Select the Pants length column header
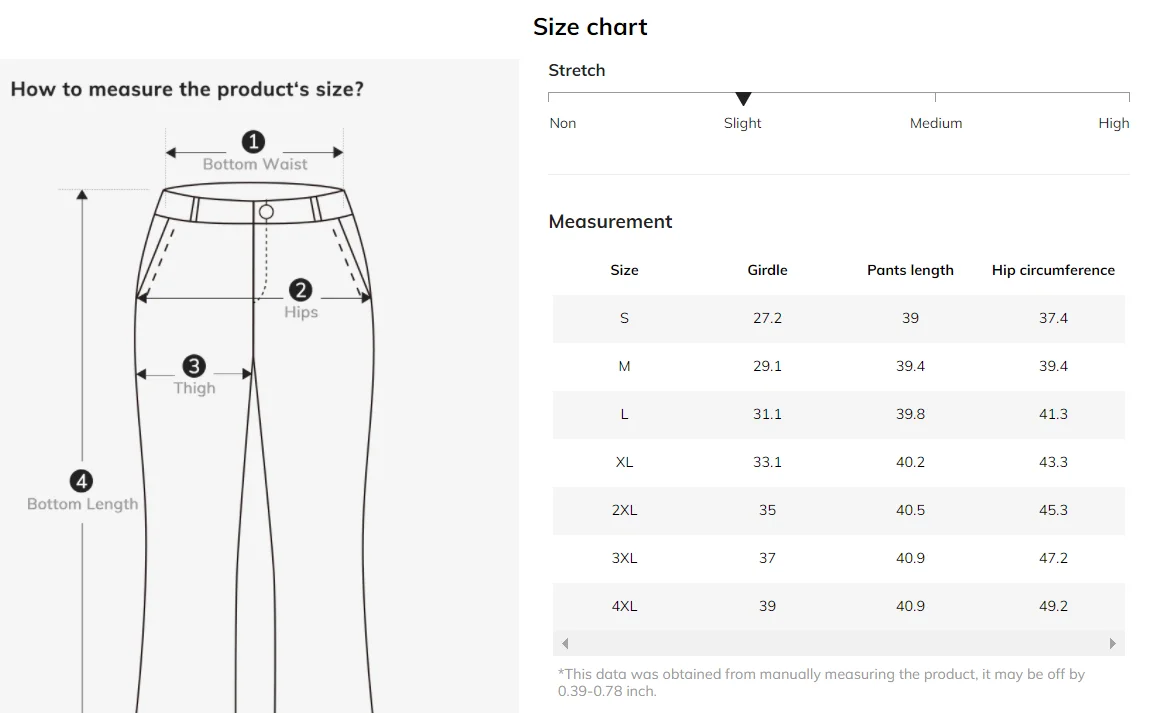Viewport: 1150px width, 713px height. tap(910, 270)
